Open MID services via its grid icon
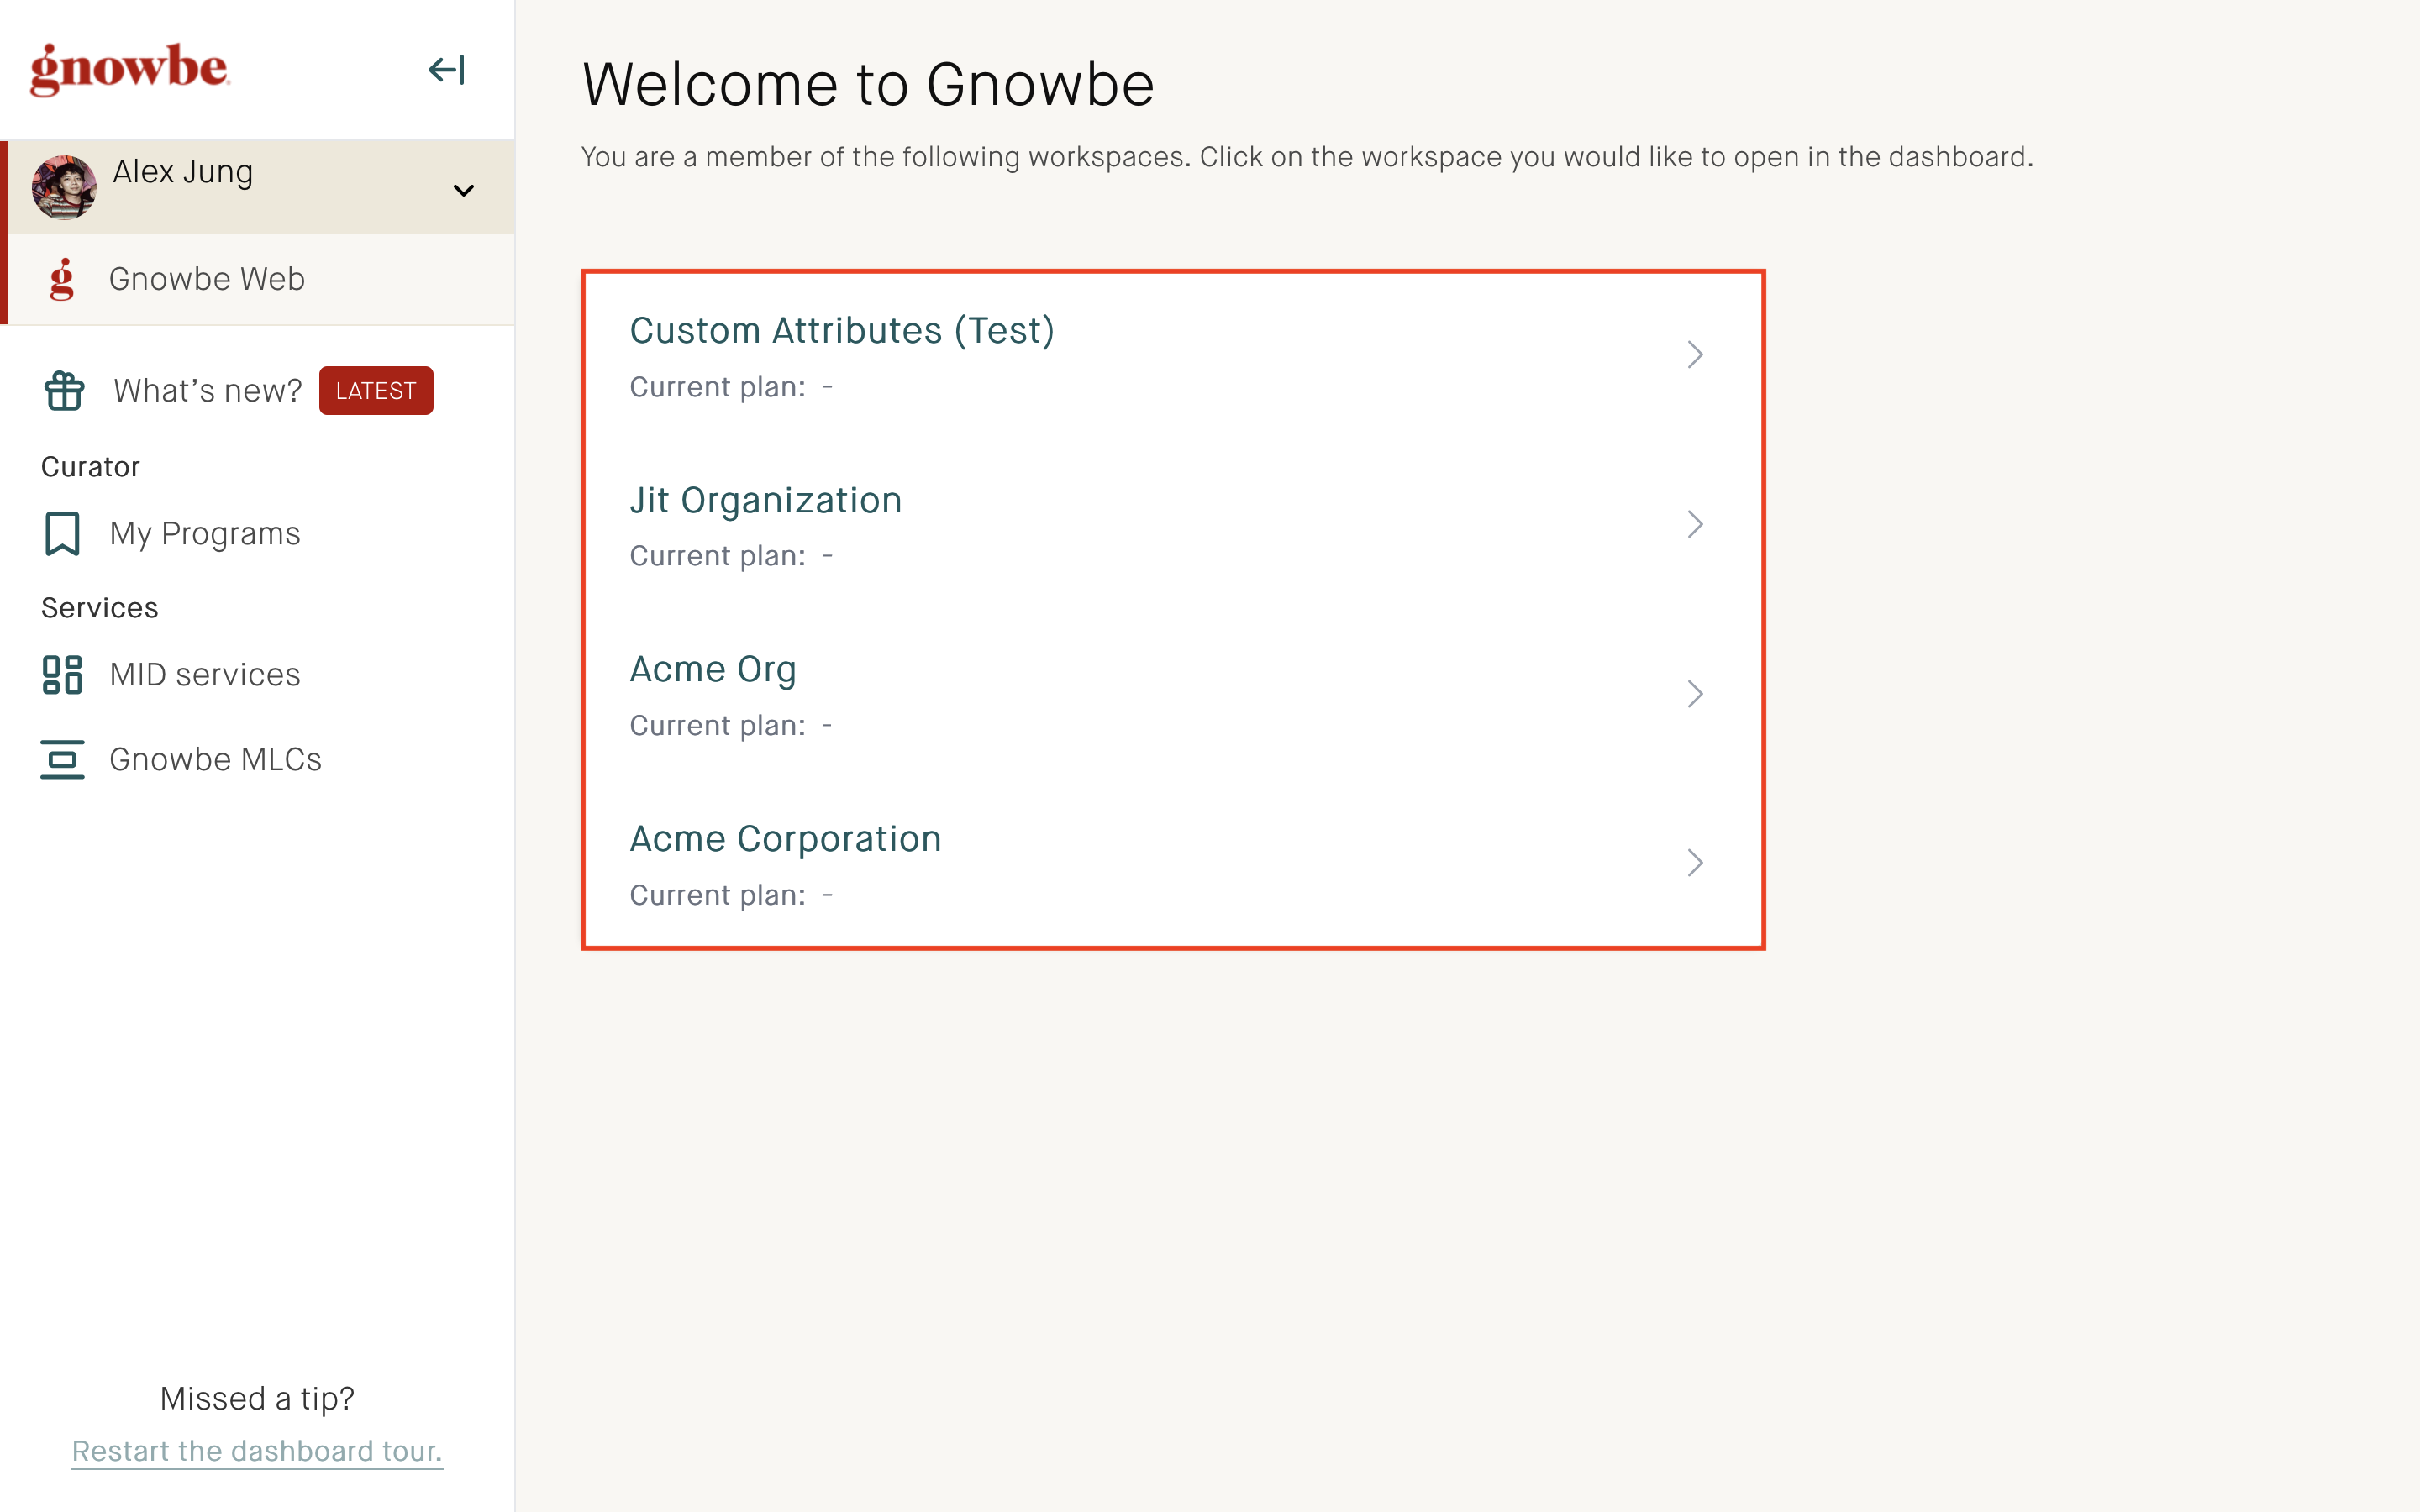The width and height of the screenshot is (2420, 1512). 62,675
